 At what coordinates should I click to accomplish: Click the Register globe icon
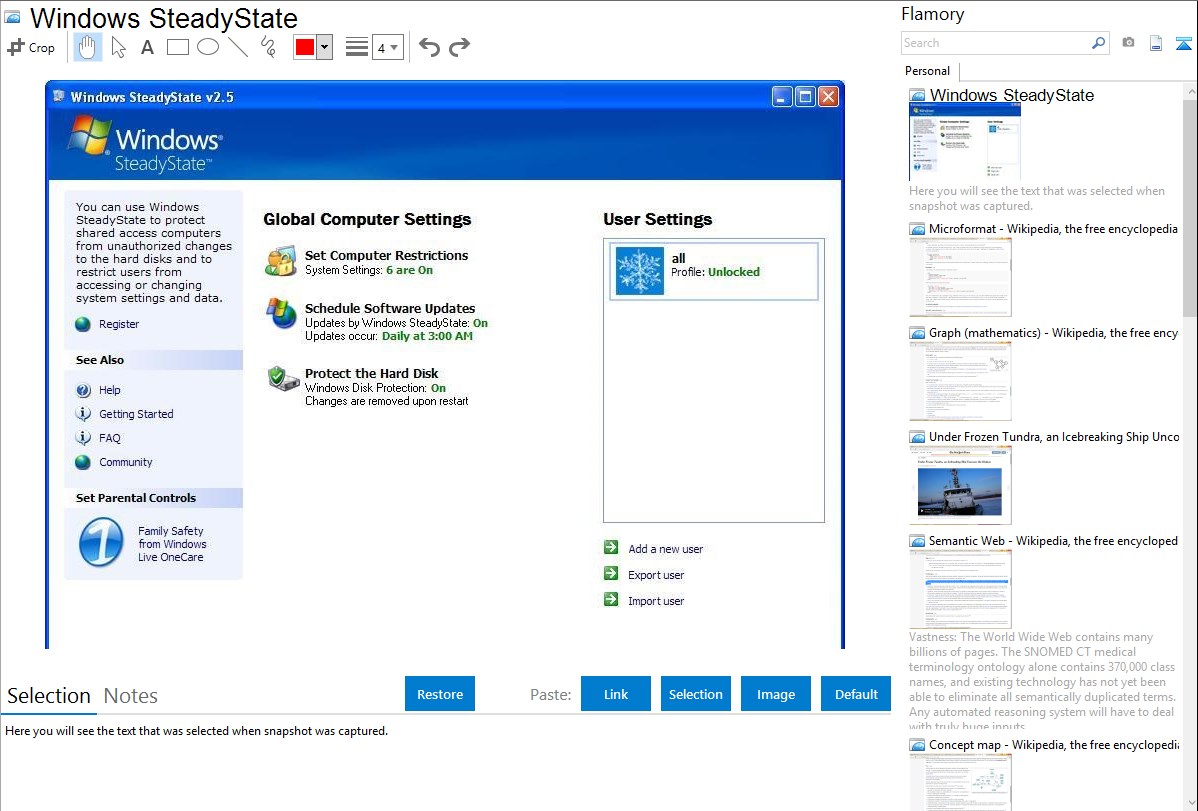pyautogui.click(x=83, y=324)
